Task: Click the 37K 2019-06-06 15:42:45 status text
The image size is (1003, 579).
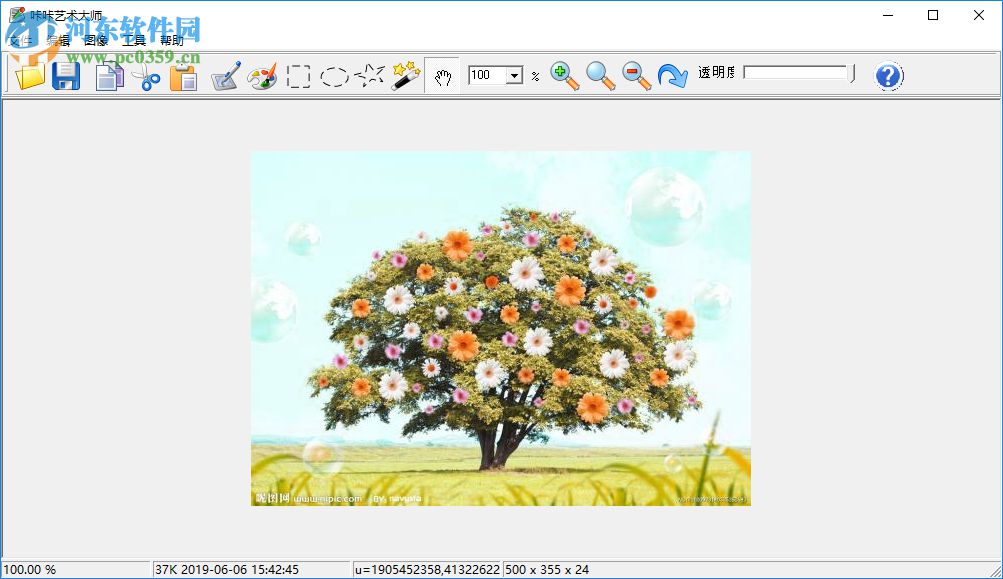Action: click(227, 569)
